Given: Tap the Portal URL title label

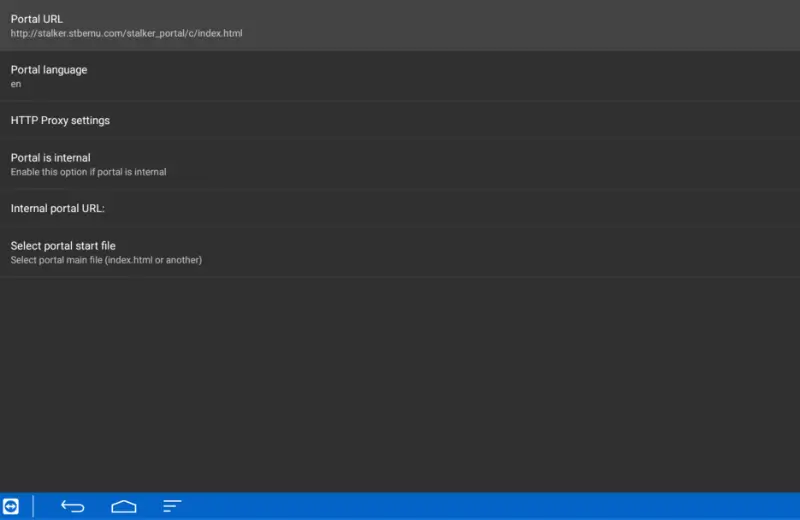Looking at the screenshot, I should [37, 19].
